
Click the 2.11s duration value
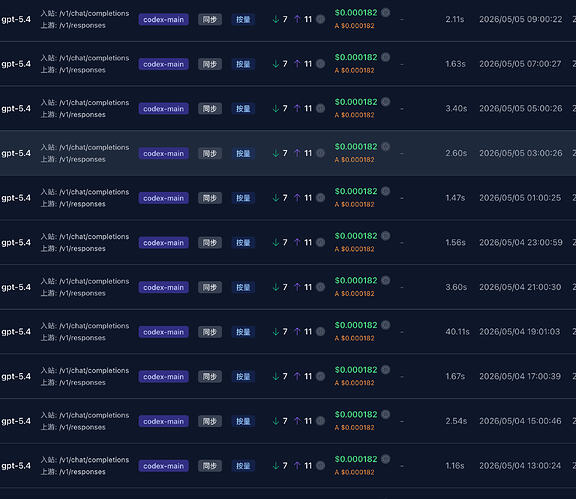455,19
